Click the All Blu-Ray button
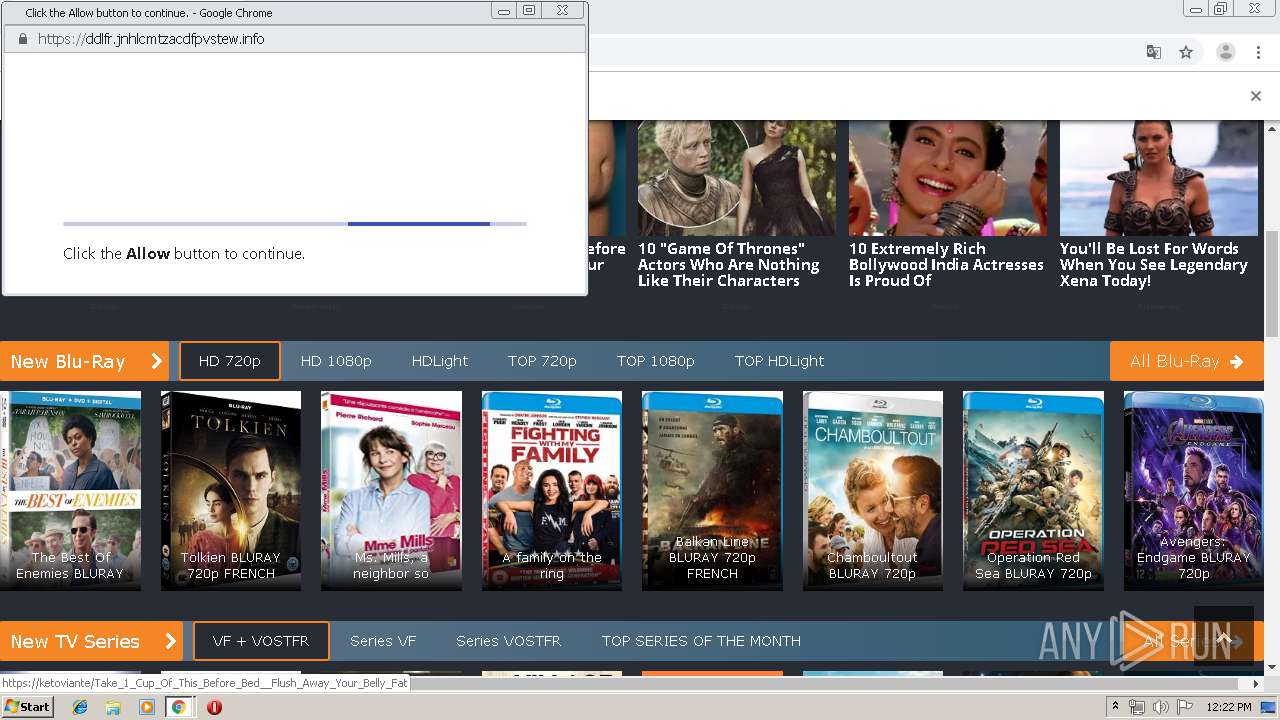The width and height of the screenshot is (1280, 720). click(1186, 361)
